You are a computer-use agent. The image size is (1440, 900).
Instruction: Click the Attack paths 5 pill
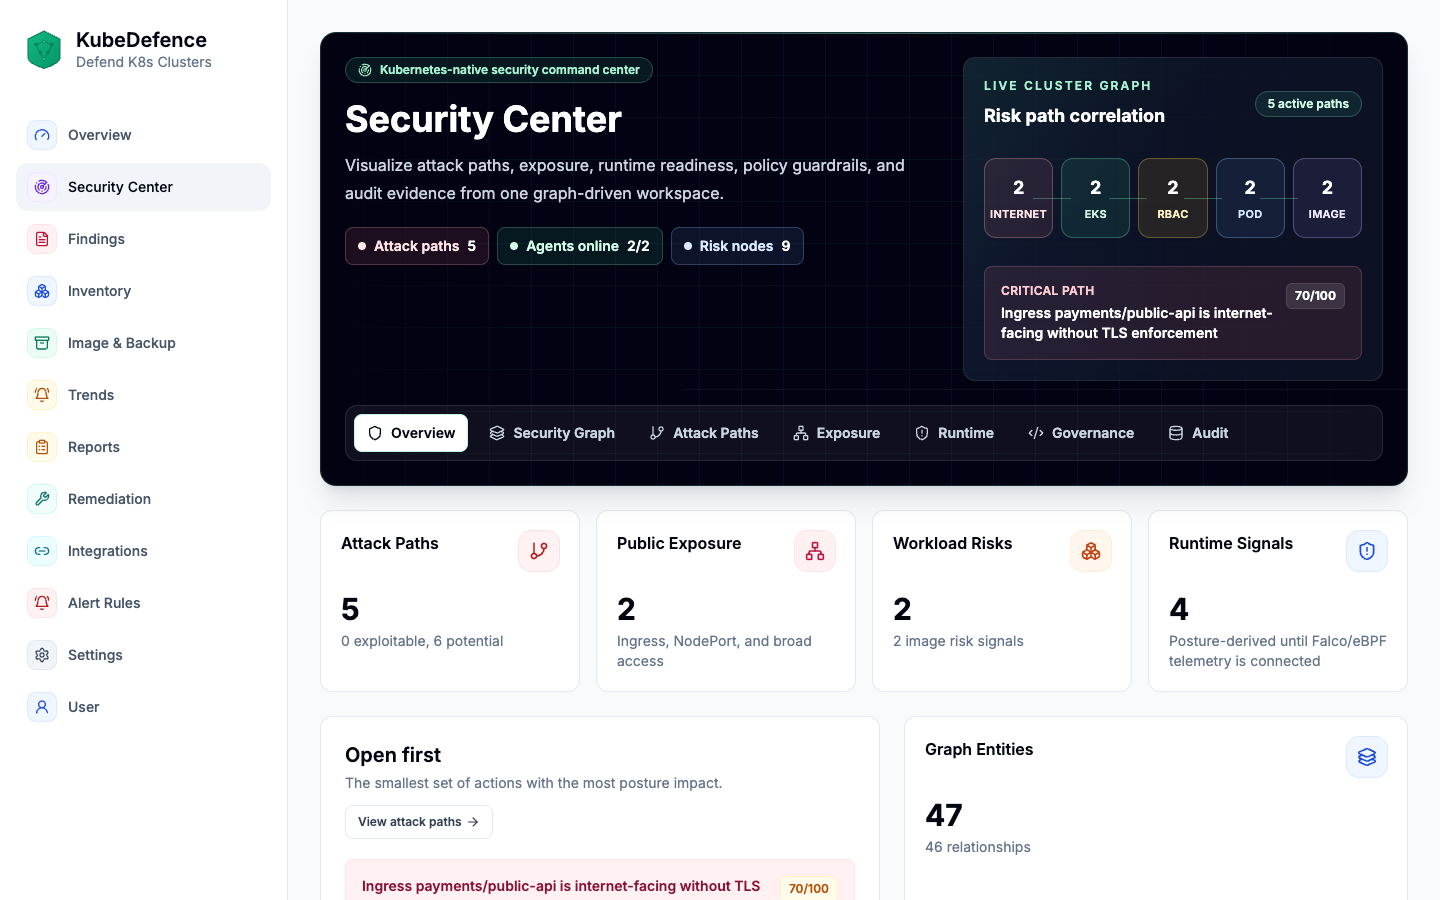417,246
